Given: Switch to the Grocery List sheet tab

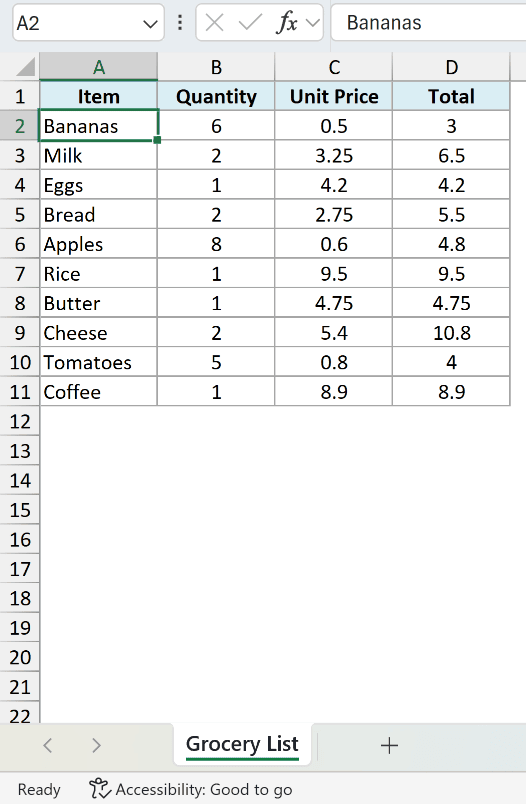Looking at the screenshot, I should [242, 745].
